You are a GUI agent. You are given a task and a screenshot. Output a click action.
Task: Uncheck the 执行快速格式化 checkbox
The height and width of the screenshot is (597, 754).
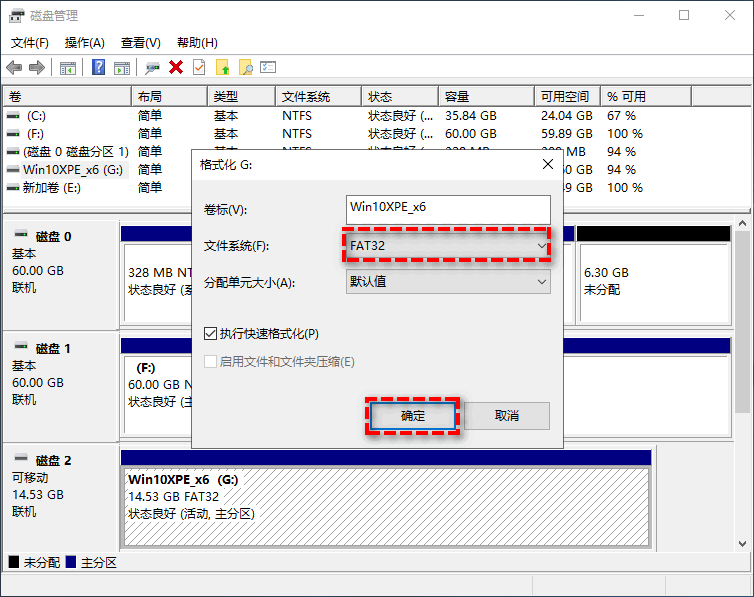point(210,333)
